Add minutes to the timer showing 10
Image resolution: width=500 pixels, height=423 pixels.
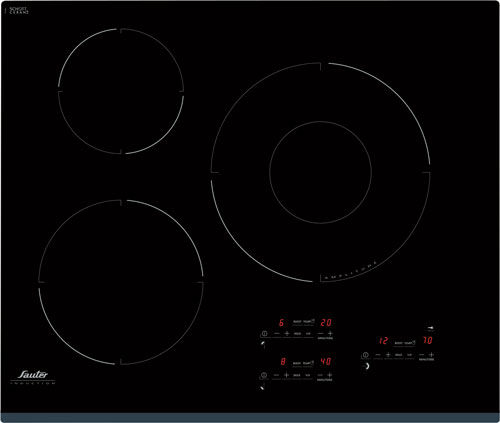[431, 355]
